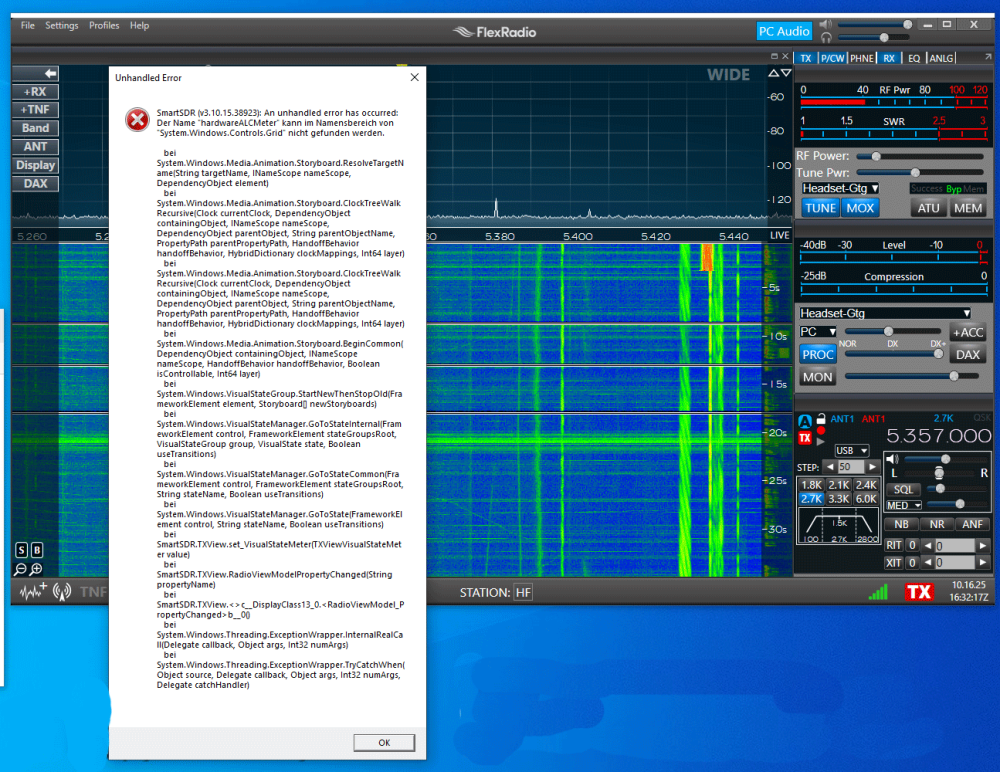The width and height of the screenshot is (1000, 772).
Task: Open the USB mode dropdown
Action: tap(851, 450)
